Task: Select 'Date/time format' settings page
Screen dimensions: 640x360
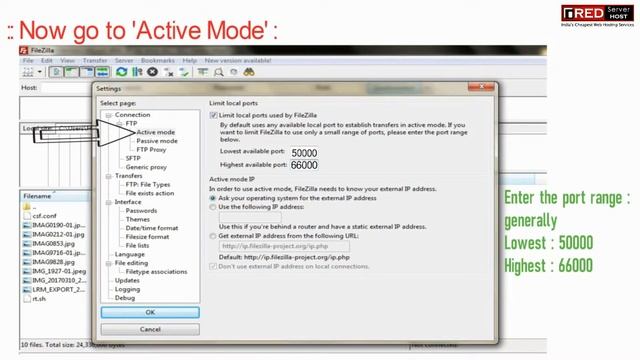Action: [x=152, y=228]
